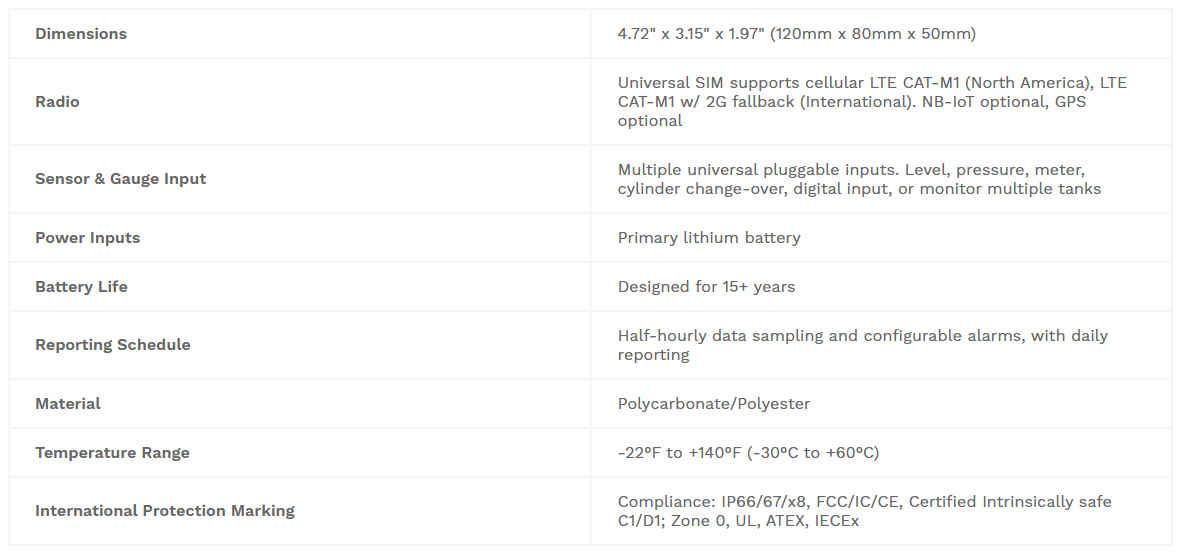Image resolution: width=1185 pixels, height=559 pixels.
Task: Select the Polycarbonate/Polyester value
Action: click(x=713, y=404)
